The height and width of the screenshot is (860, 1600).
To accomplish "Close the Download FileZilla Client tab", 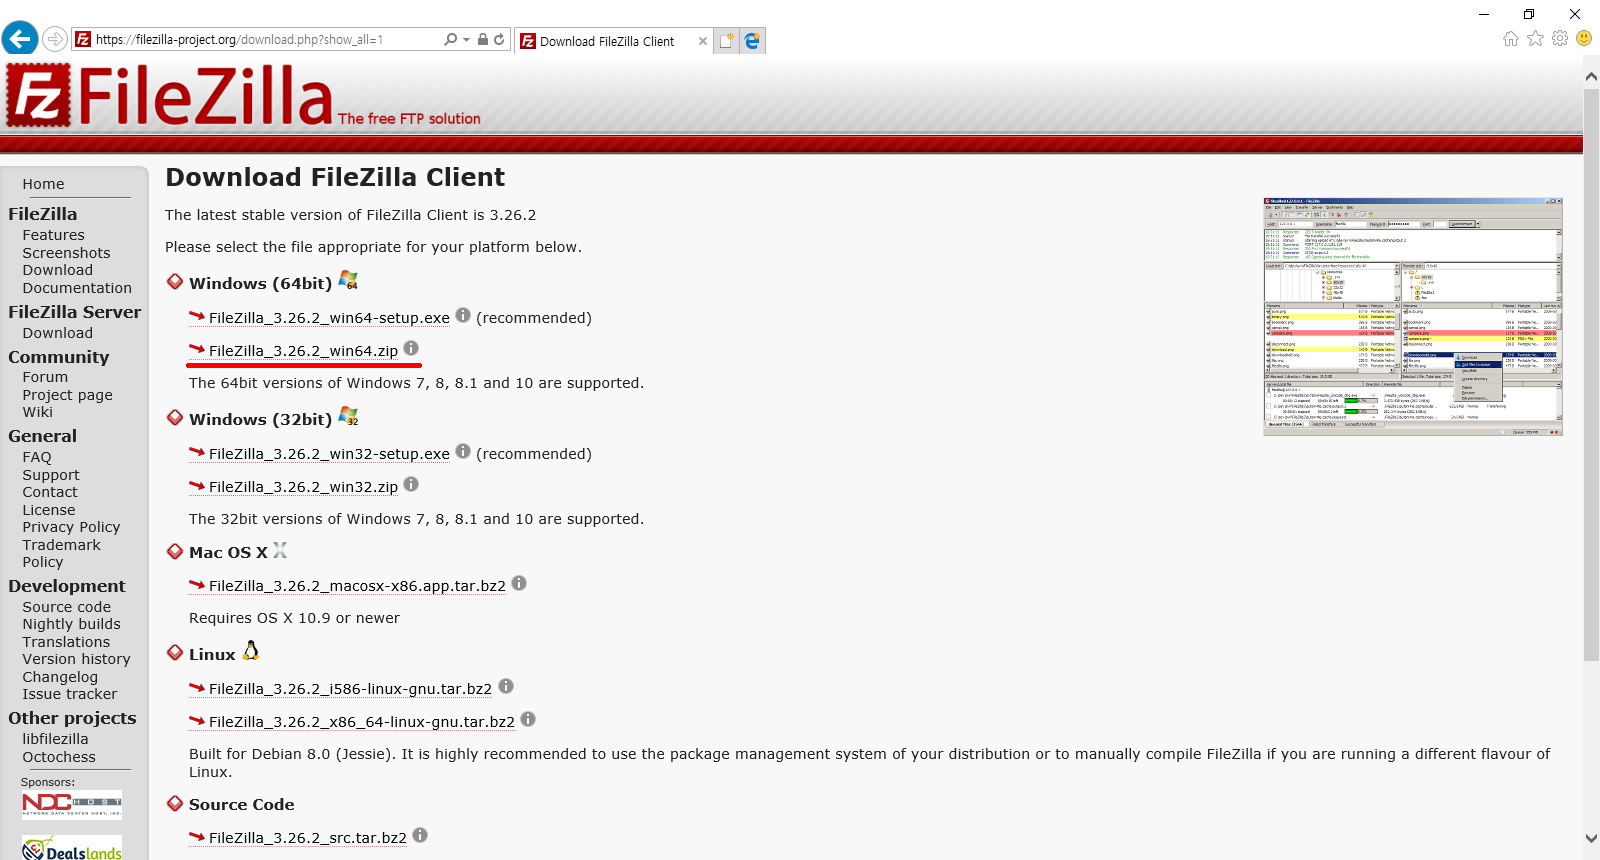I will point(702,41).
